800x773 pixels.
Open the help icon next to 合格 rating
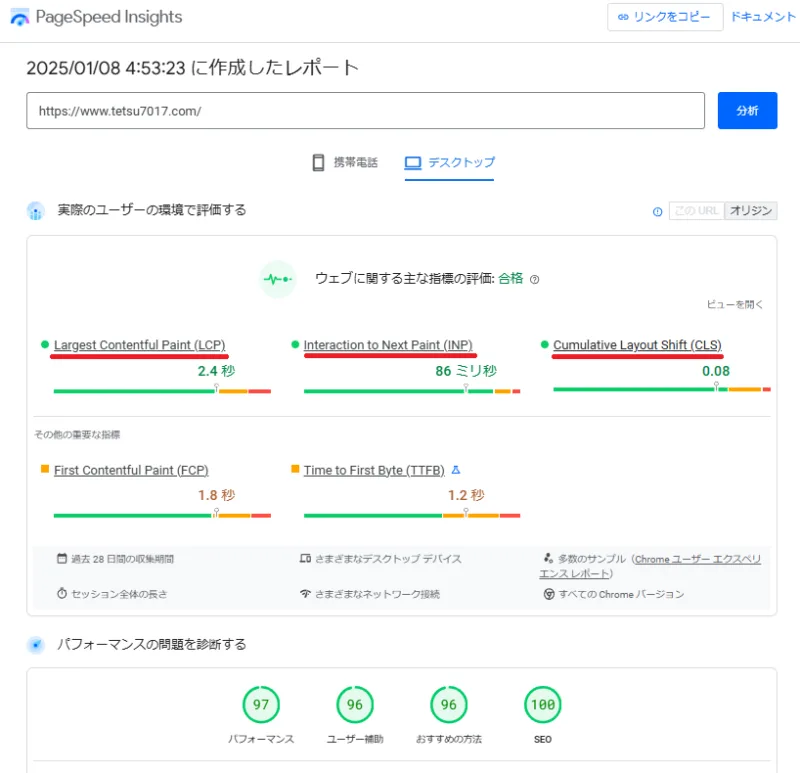click(x=534, y=280)
